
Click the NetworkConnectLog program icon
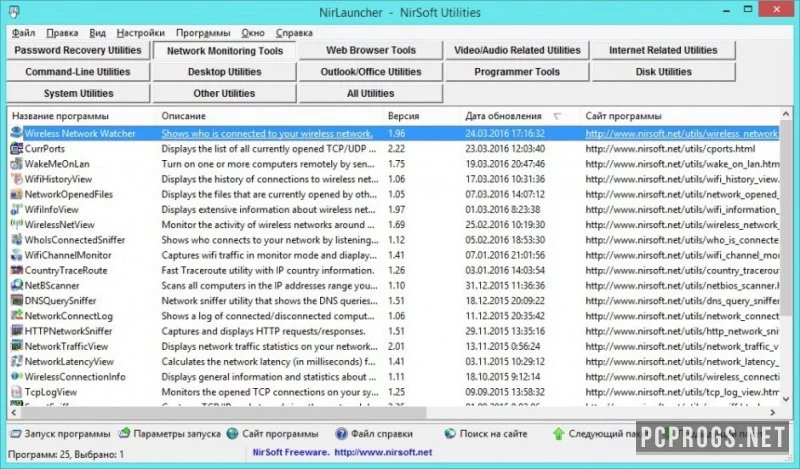point(16,316)
